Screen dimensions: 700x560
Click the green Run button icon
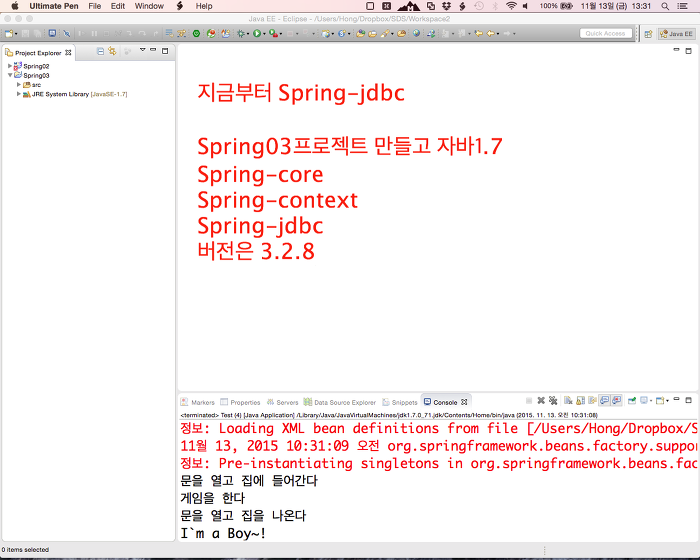pos(257,33)
